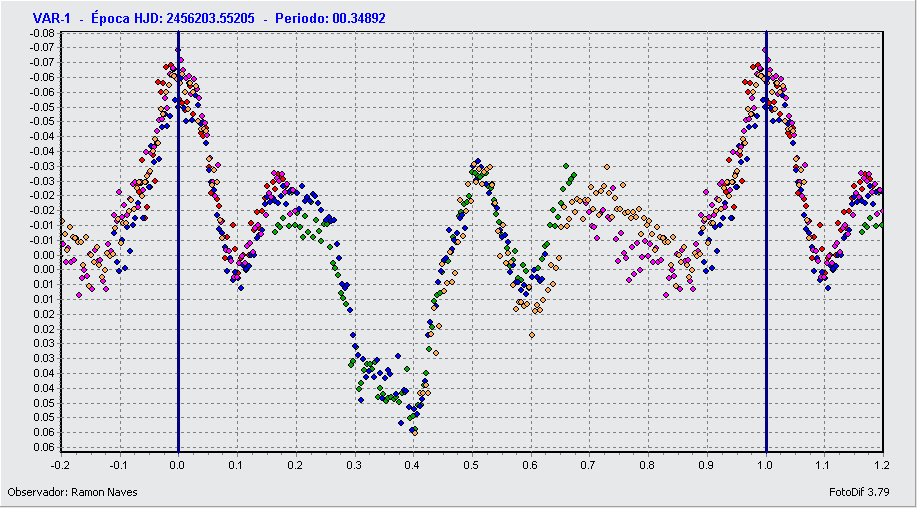This screenshot has width=917, height=508.
Task: Click the blue vertical line at phase 0.0
Action: (178, 241)
